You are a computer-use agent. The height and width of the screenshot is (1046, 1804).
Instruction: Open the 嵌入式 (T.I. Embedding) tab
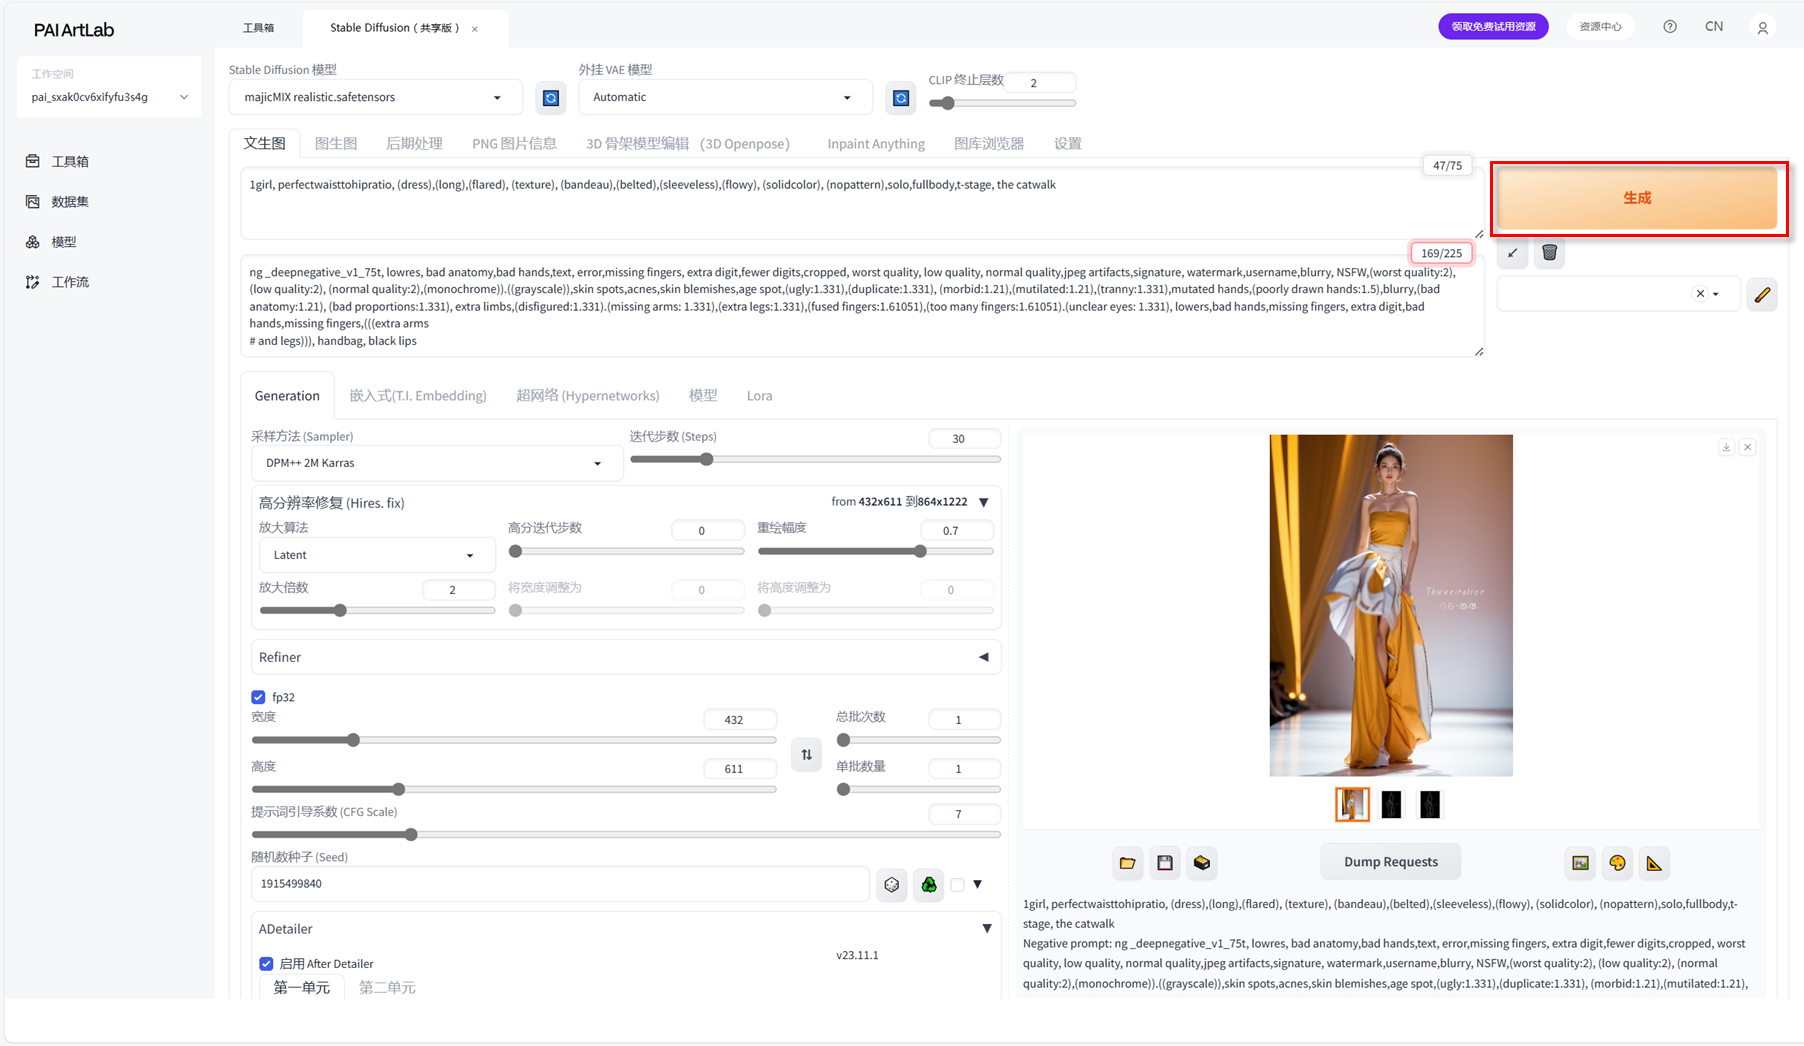click(x=418, y=396)
